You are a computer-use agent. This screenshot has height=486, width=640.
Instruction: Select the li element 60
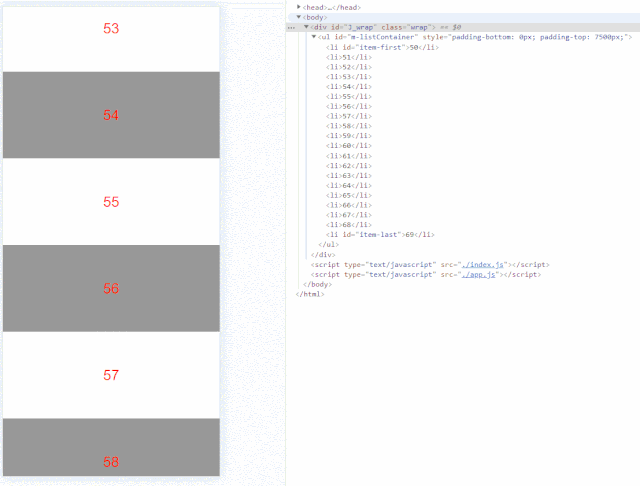pos(349,145)
